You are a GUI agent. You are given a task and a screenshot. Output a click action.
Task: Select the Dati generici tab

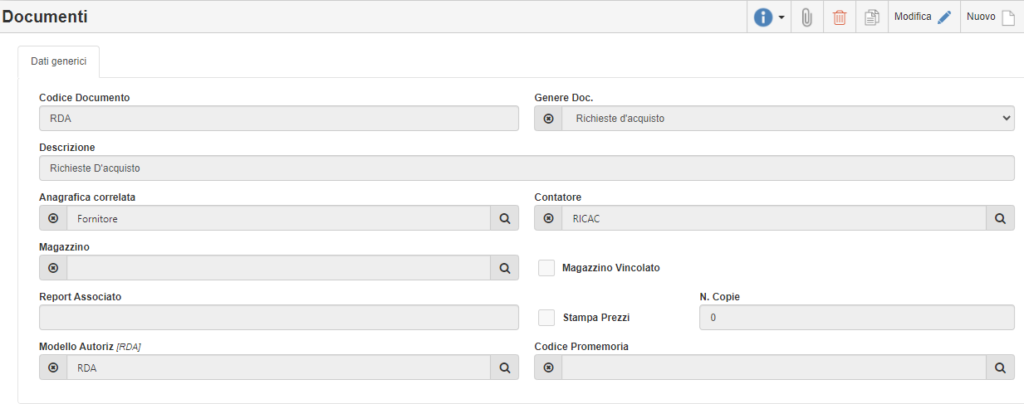[59, 61]
